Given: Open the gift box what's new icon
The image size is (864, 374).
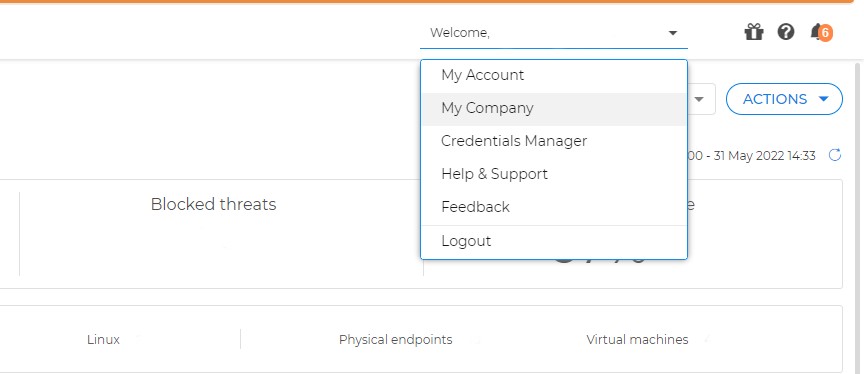Looking at the screenshot, I should tap(754, 32).
